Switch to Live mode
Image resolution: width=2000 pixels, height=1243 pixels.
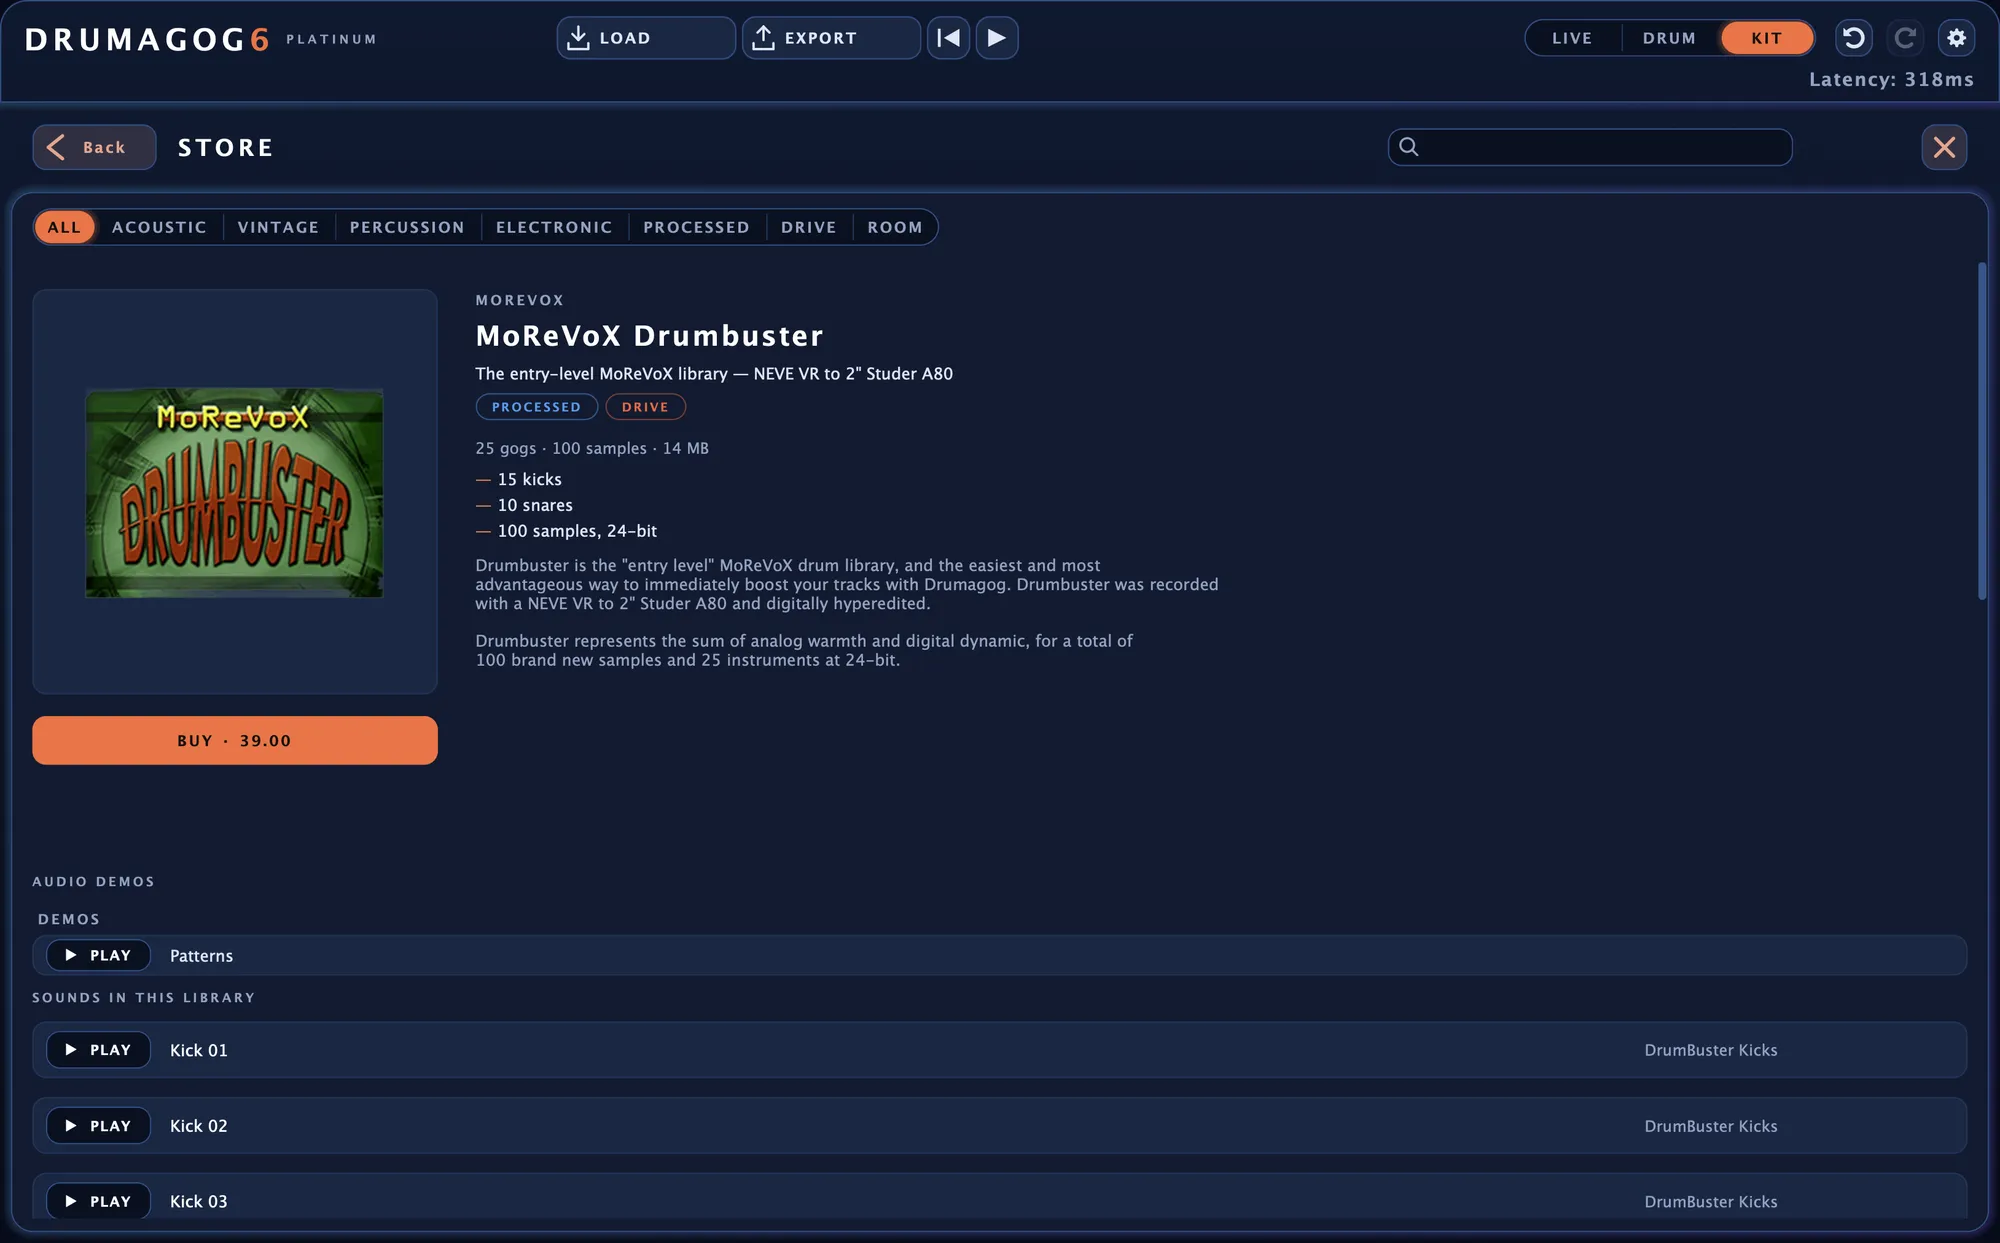tap(1572, 38)
